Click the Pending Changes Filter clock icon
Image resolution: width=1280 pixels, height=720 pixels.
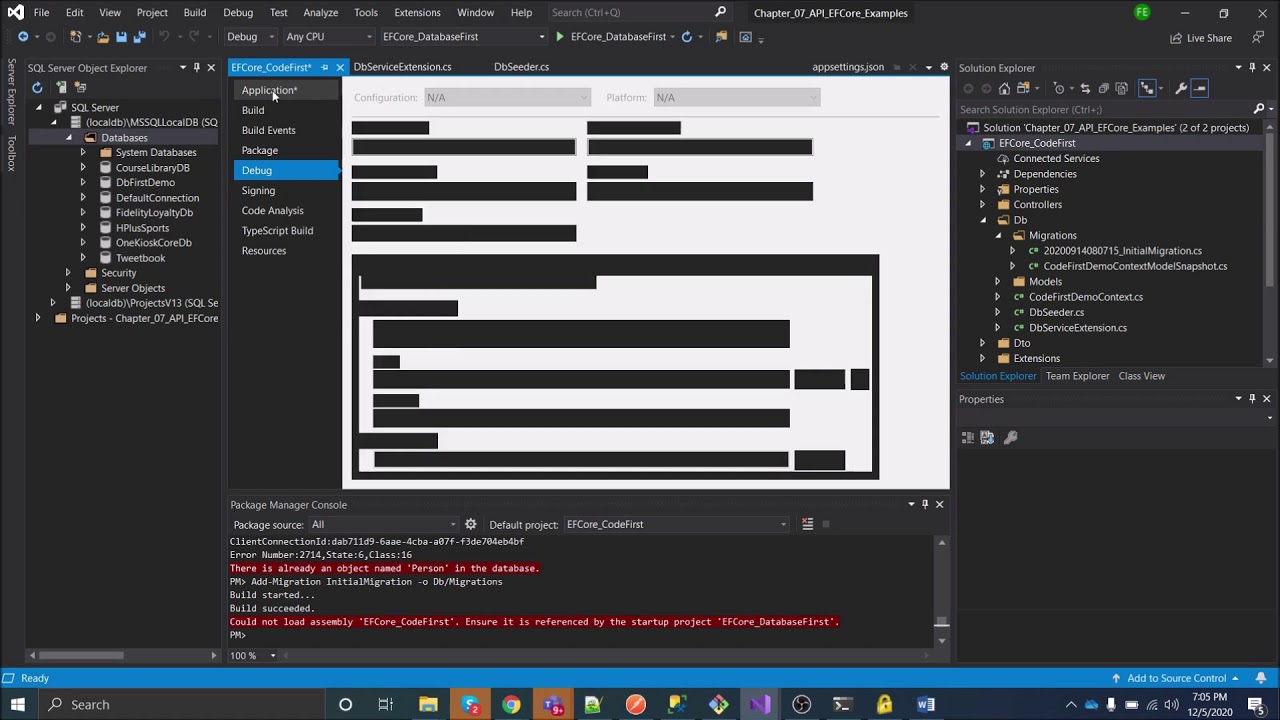[1061, 88]
